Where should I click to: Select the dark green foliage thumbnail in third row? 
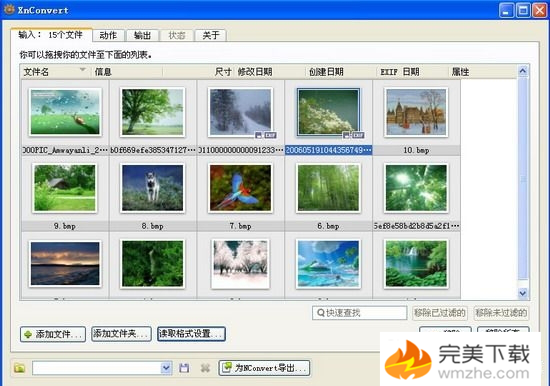(x=153, y=264)
